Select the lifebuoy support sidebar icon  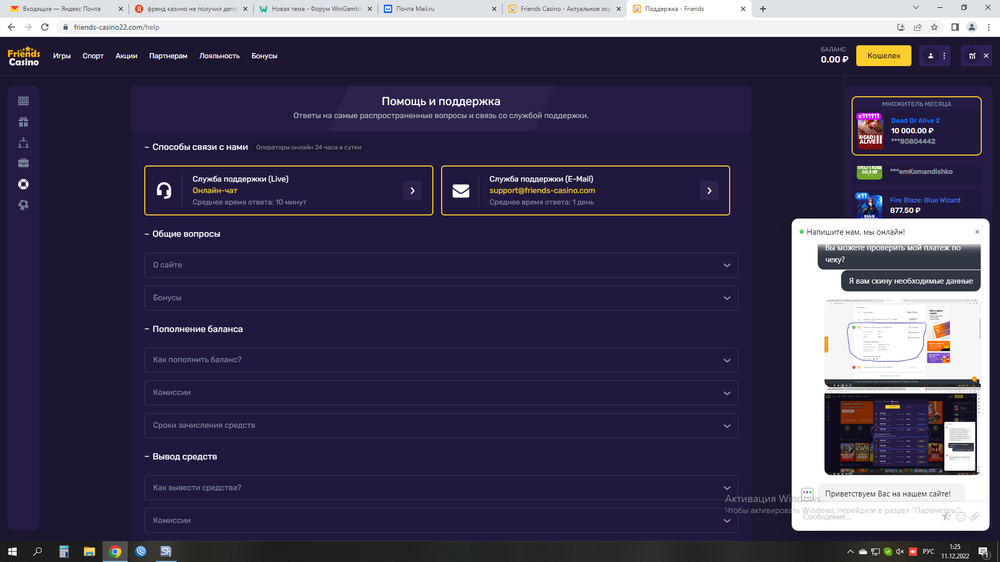coord(23,184)
